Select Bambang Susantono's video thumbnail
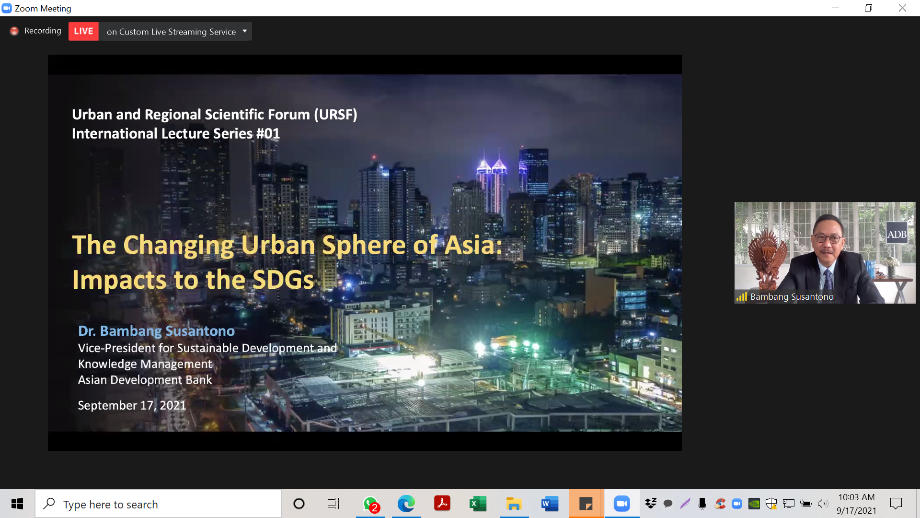Screen dimensions: 920x518 [824, 253]
